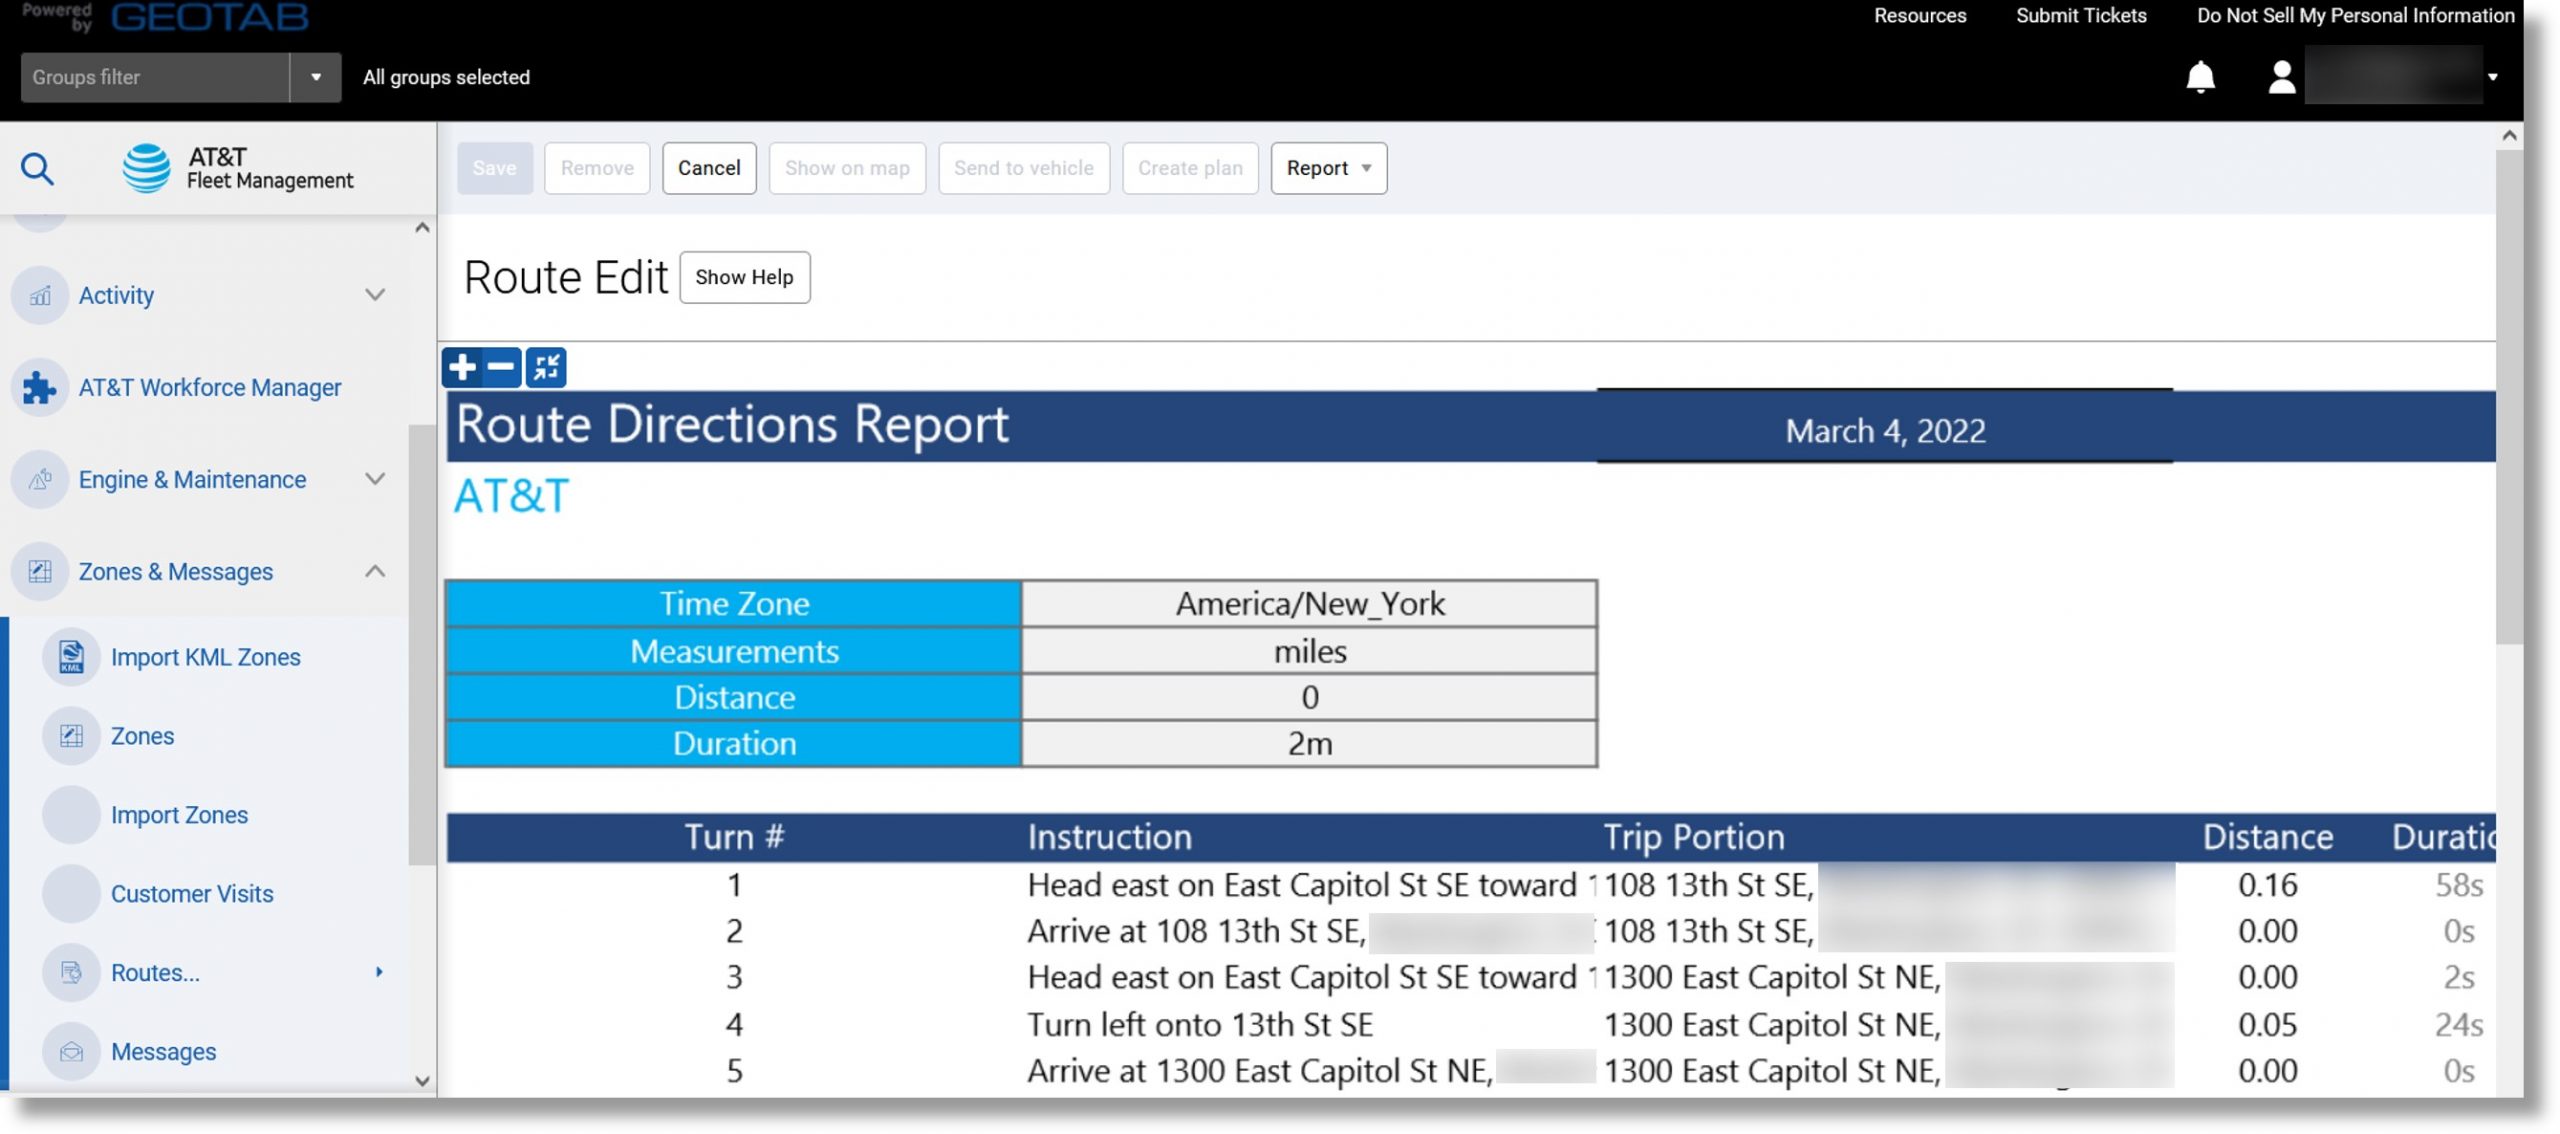Click Turn left onto 13th St SE instruction

click(1200, 1025)
